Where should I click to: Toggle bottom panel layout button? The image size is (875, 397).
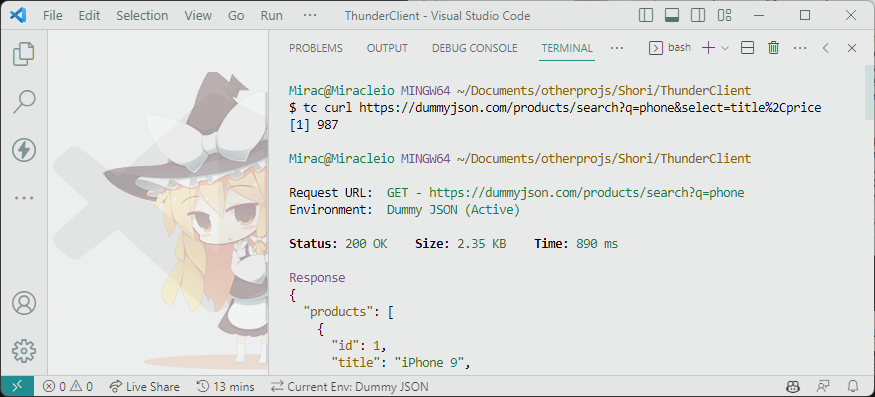point(672,15)
